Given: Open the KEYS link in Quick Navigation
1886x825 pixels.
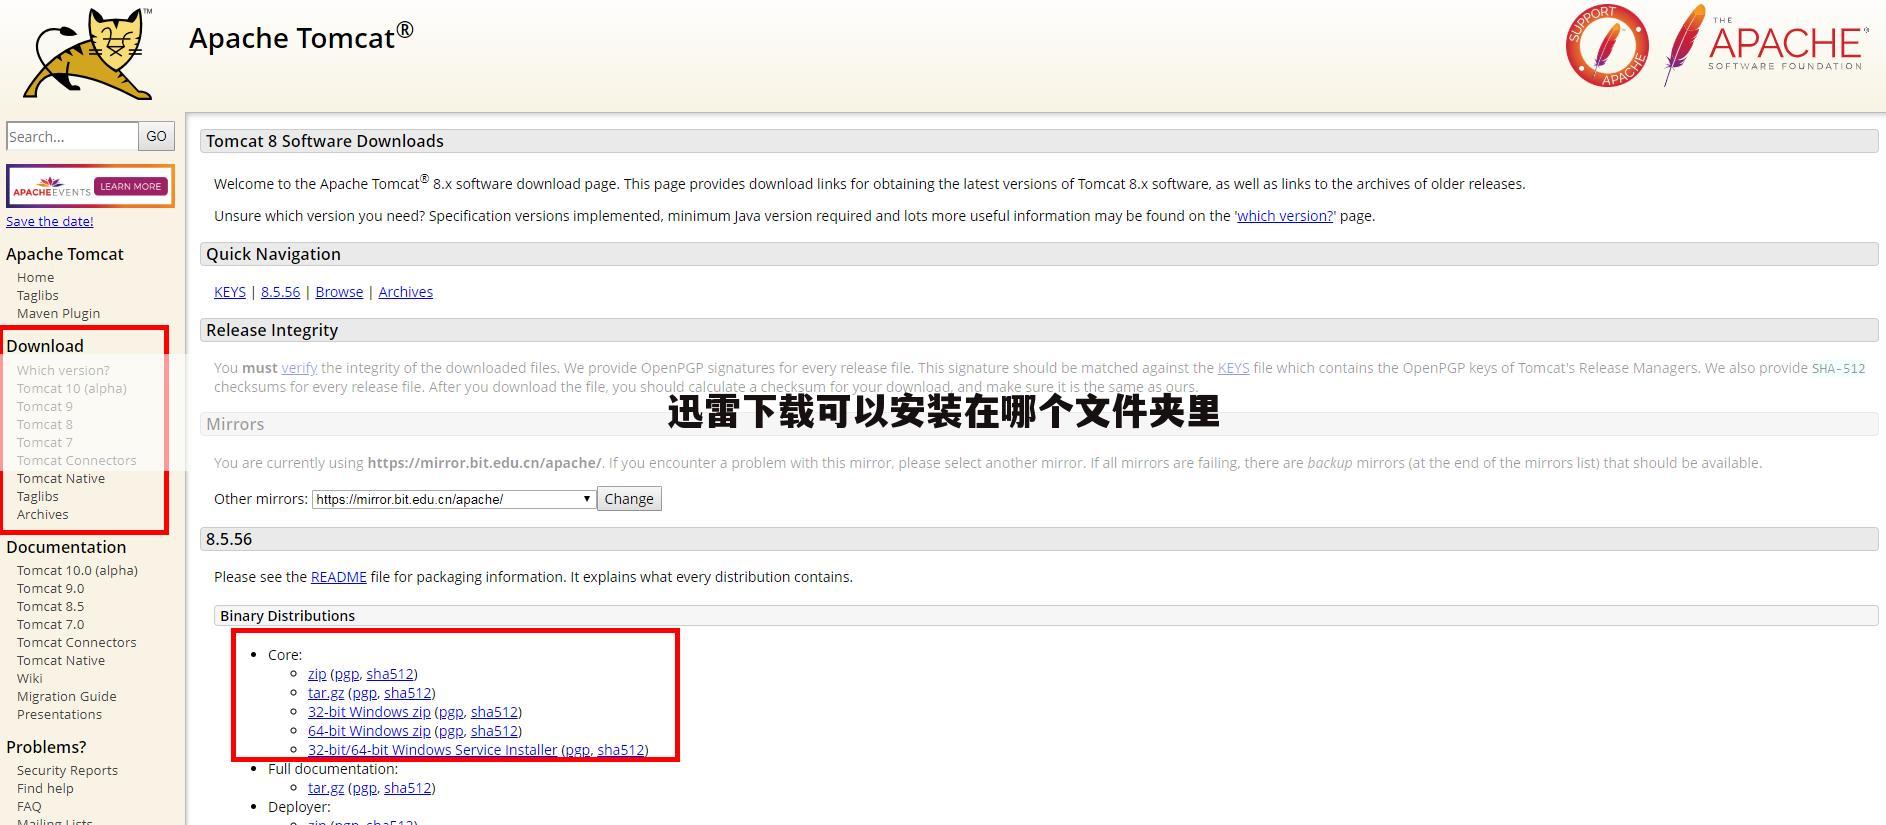Looking at the screenshot, I should pos(230,292).
